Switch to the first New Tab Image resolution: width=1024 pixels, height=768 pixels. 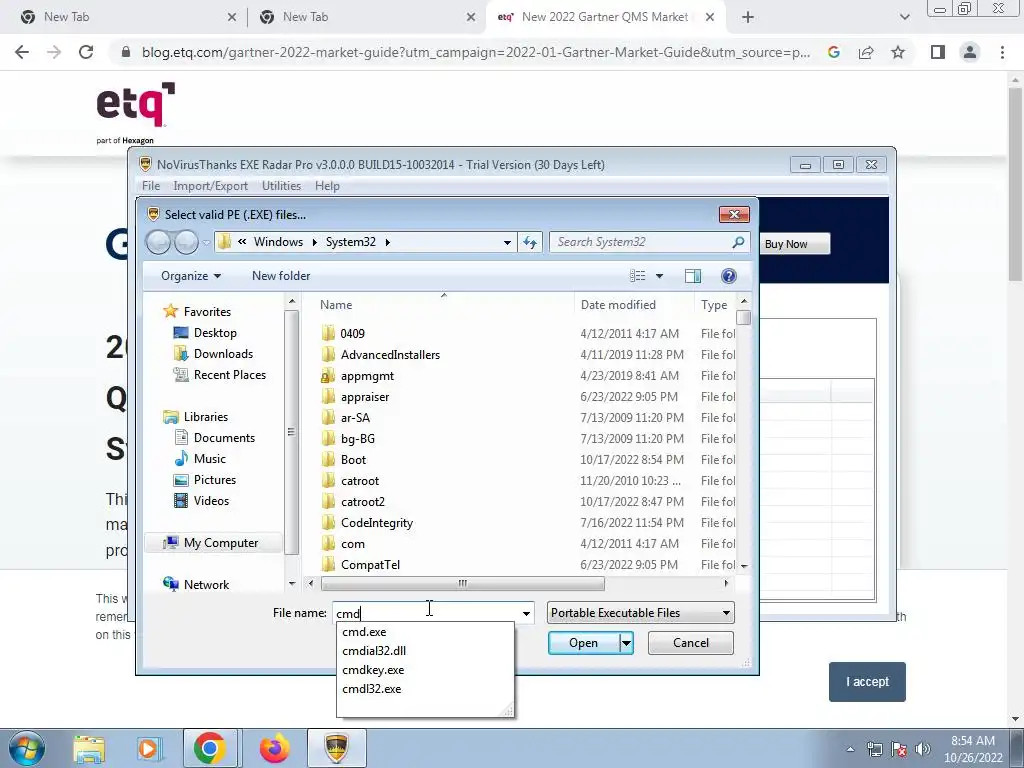pyautogui.click(x=124, y=17)
